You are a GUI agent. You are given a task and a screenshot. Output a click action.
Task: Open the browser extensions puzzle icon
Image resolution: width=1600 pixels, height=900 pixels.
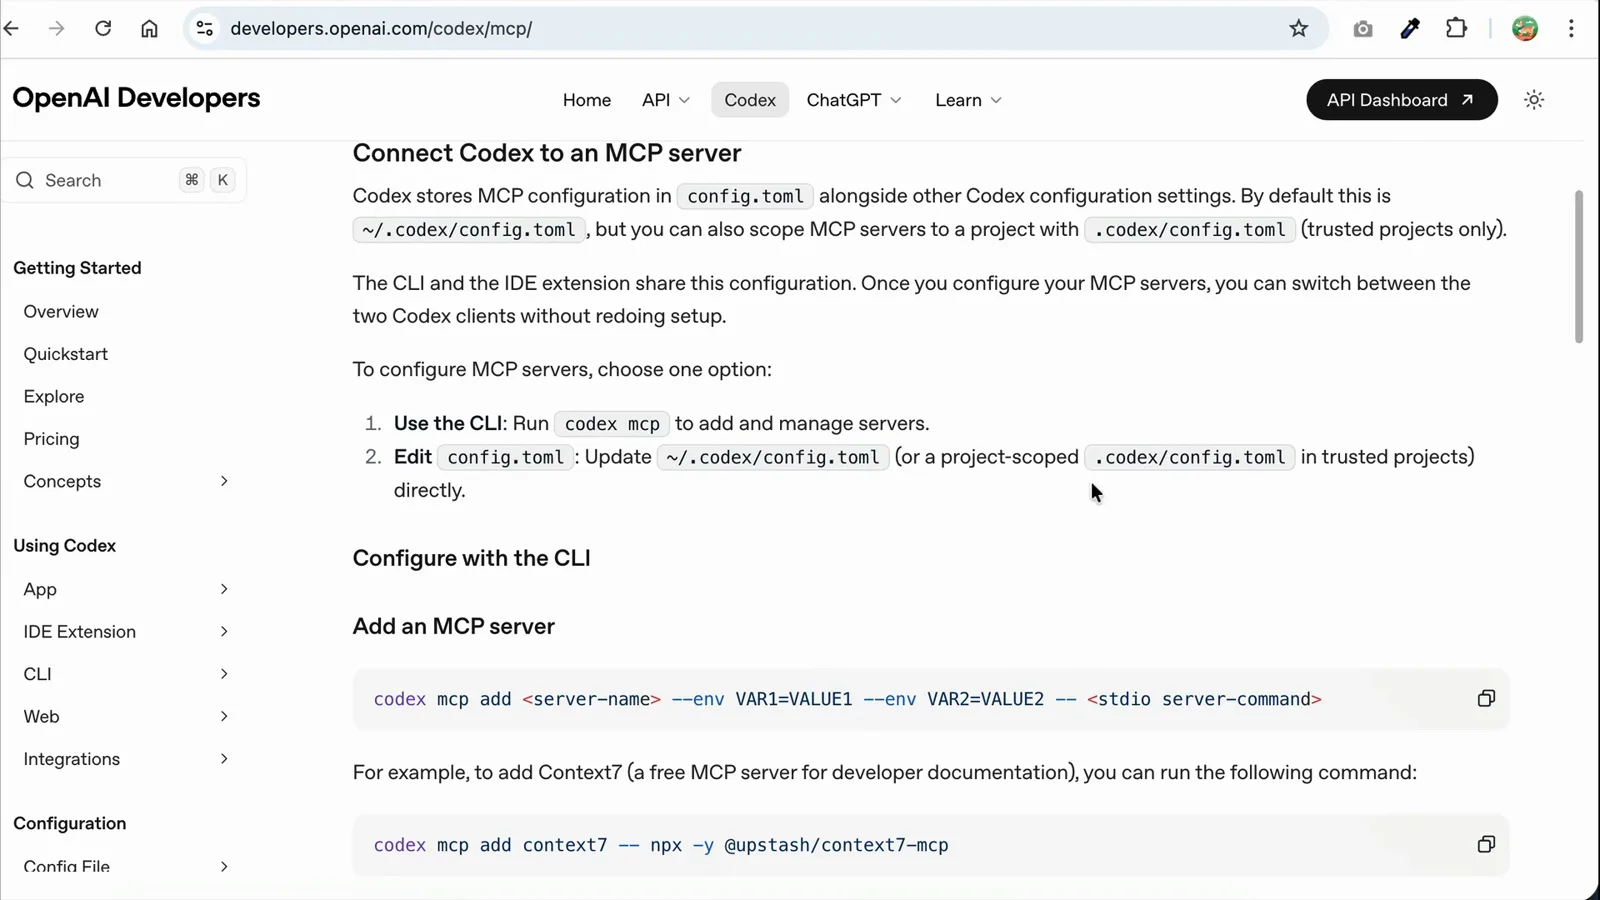(1457, 28)
